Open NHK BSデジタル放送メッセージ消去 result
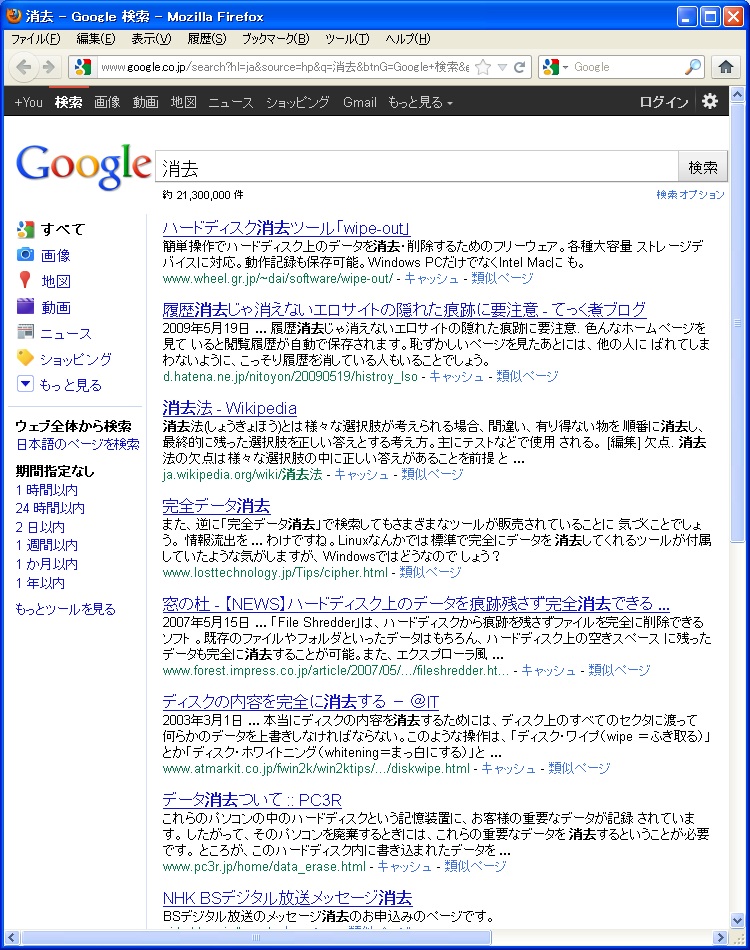The height and width of the screenshot is (950, 750). pos(287,897)
